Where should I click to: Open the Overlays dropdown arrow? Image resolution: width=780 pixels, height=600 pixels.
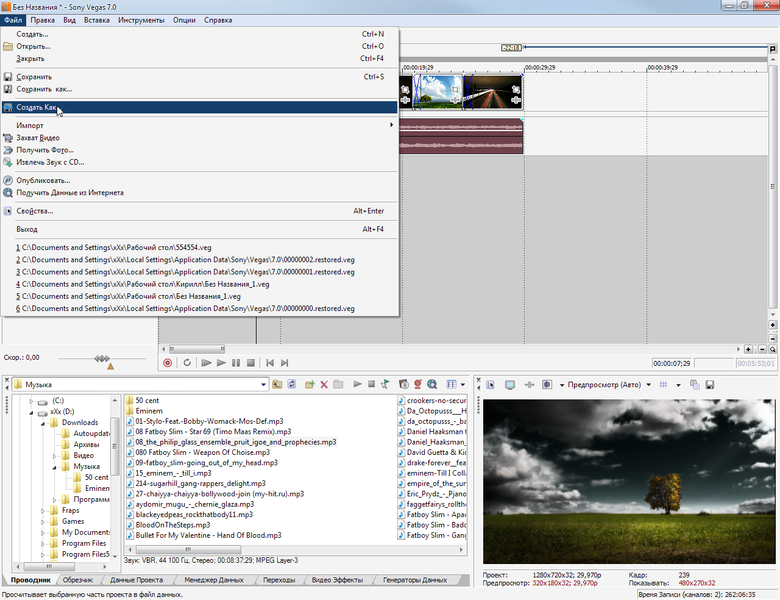tap(678, 385)
